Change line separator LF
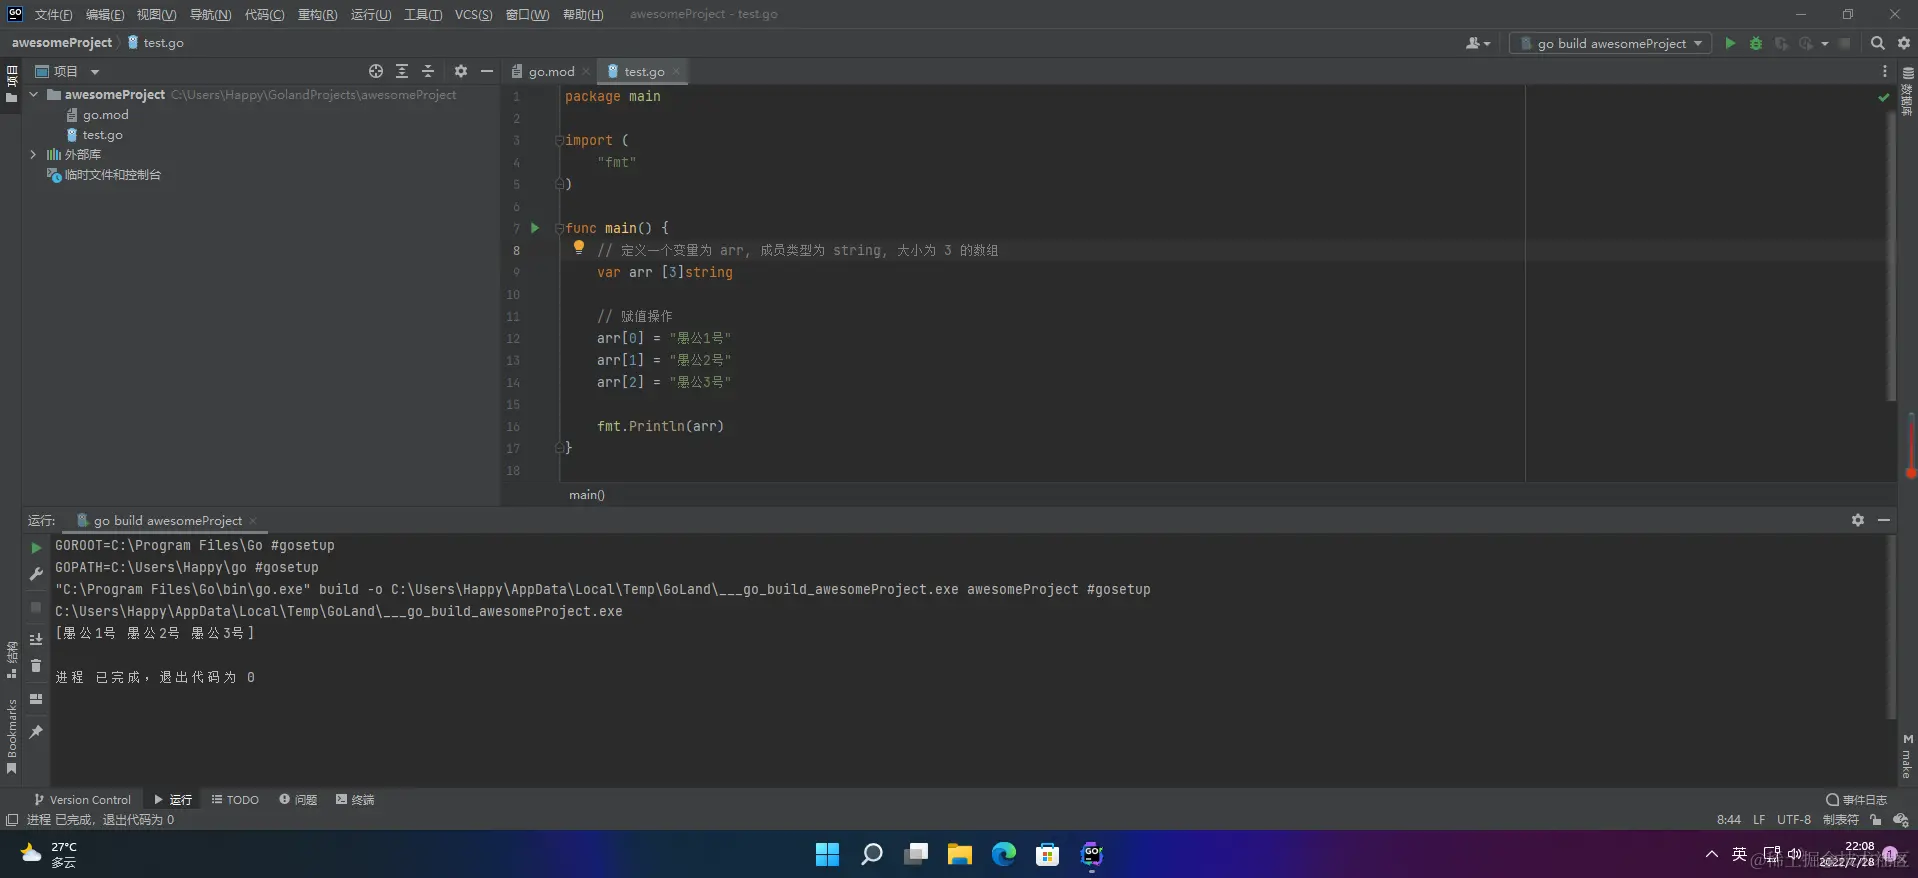The image size is (1918, 878). coord(1758,819)
